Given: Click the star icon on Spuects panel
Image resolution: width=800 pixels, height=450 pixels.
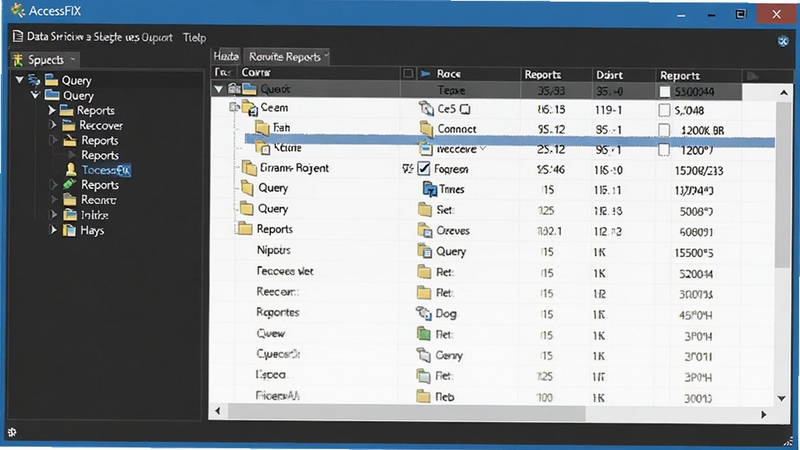Looking at the screenshot, I should pos(18,60).
